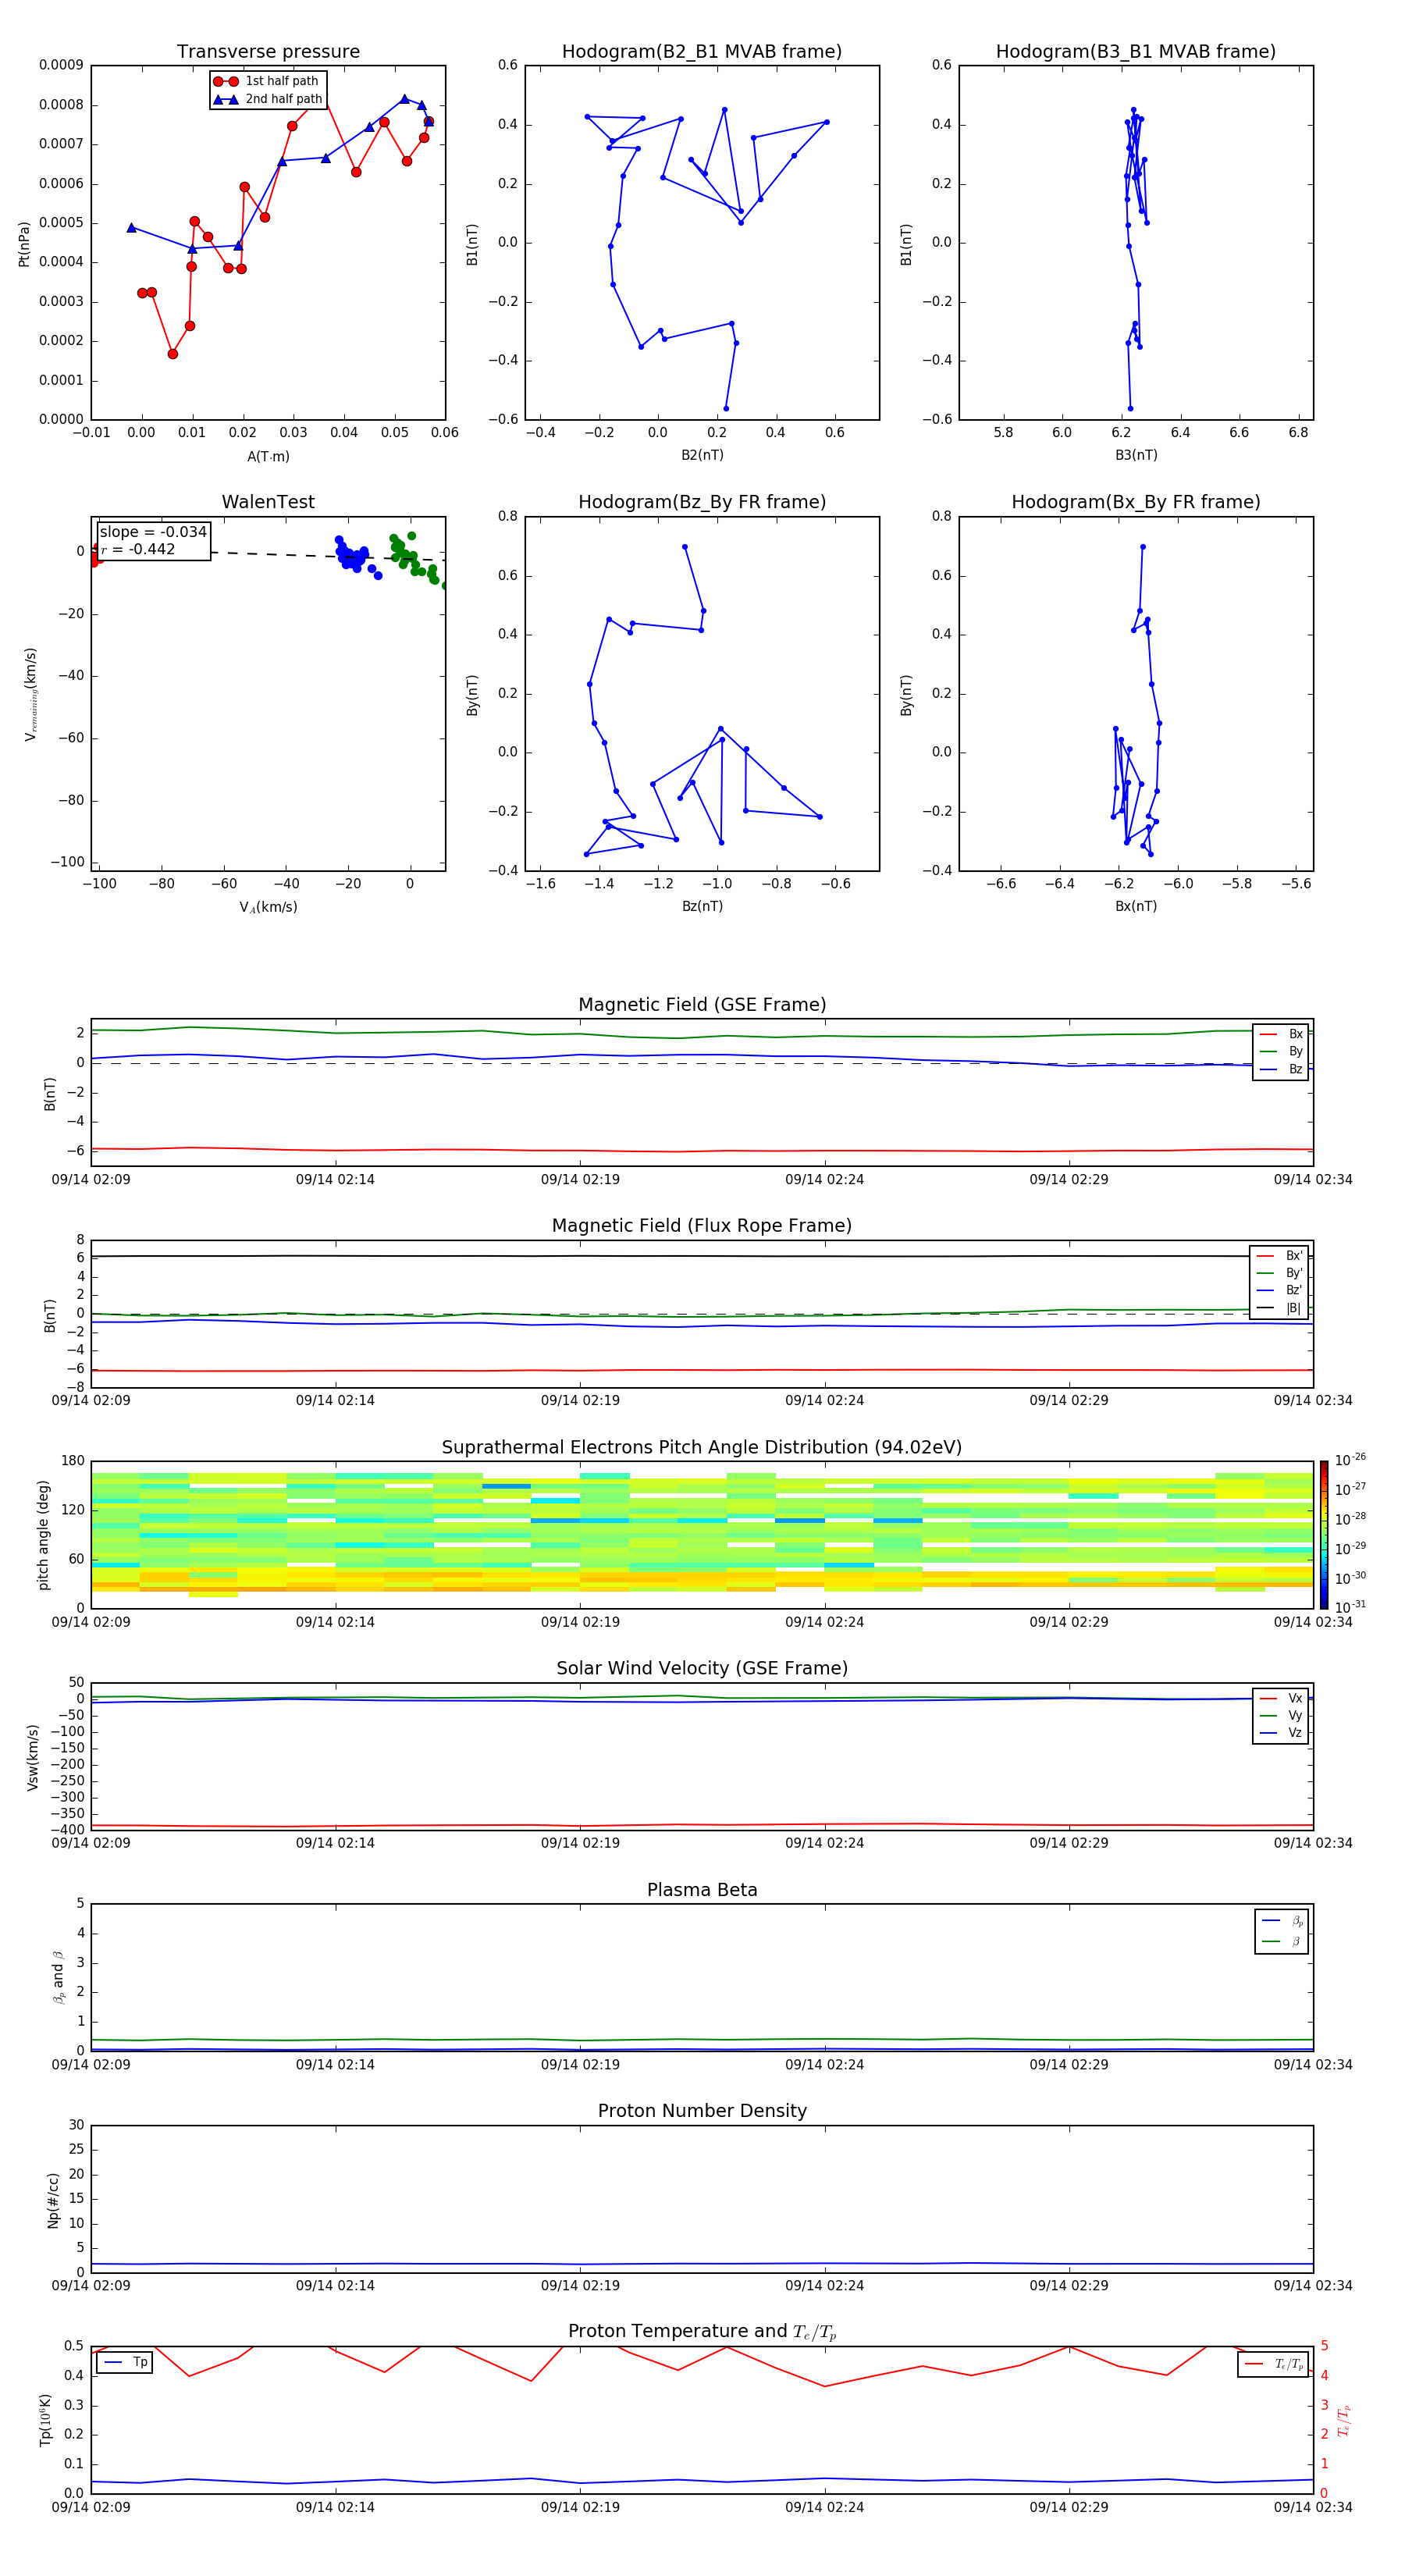Click 'Bz(nT)' x-axis label
The height and width of the screenshot is (2576, 1405).
tap(702, 906)
